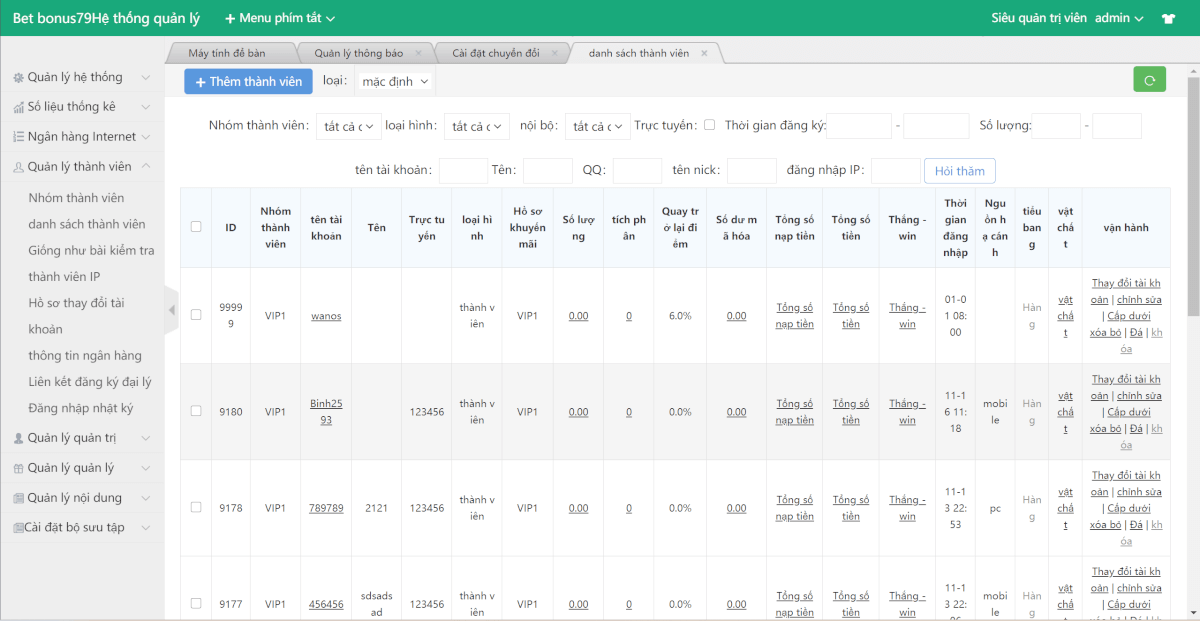1200x621 pixels.
Task: Open the nội bộ filter dropdown
Action: pyautogui.click(x=597, y=126)
